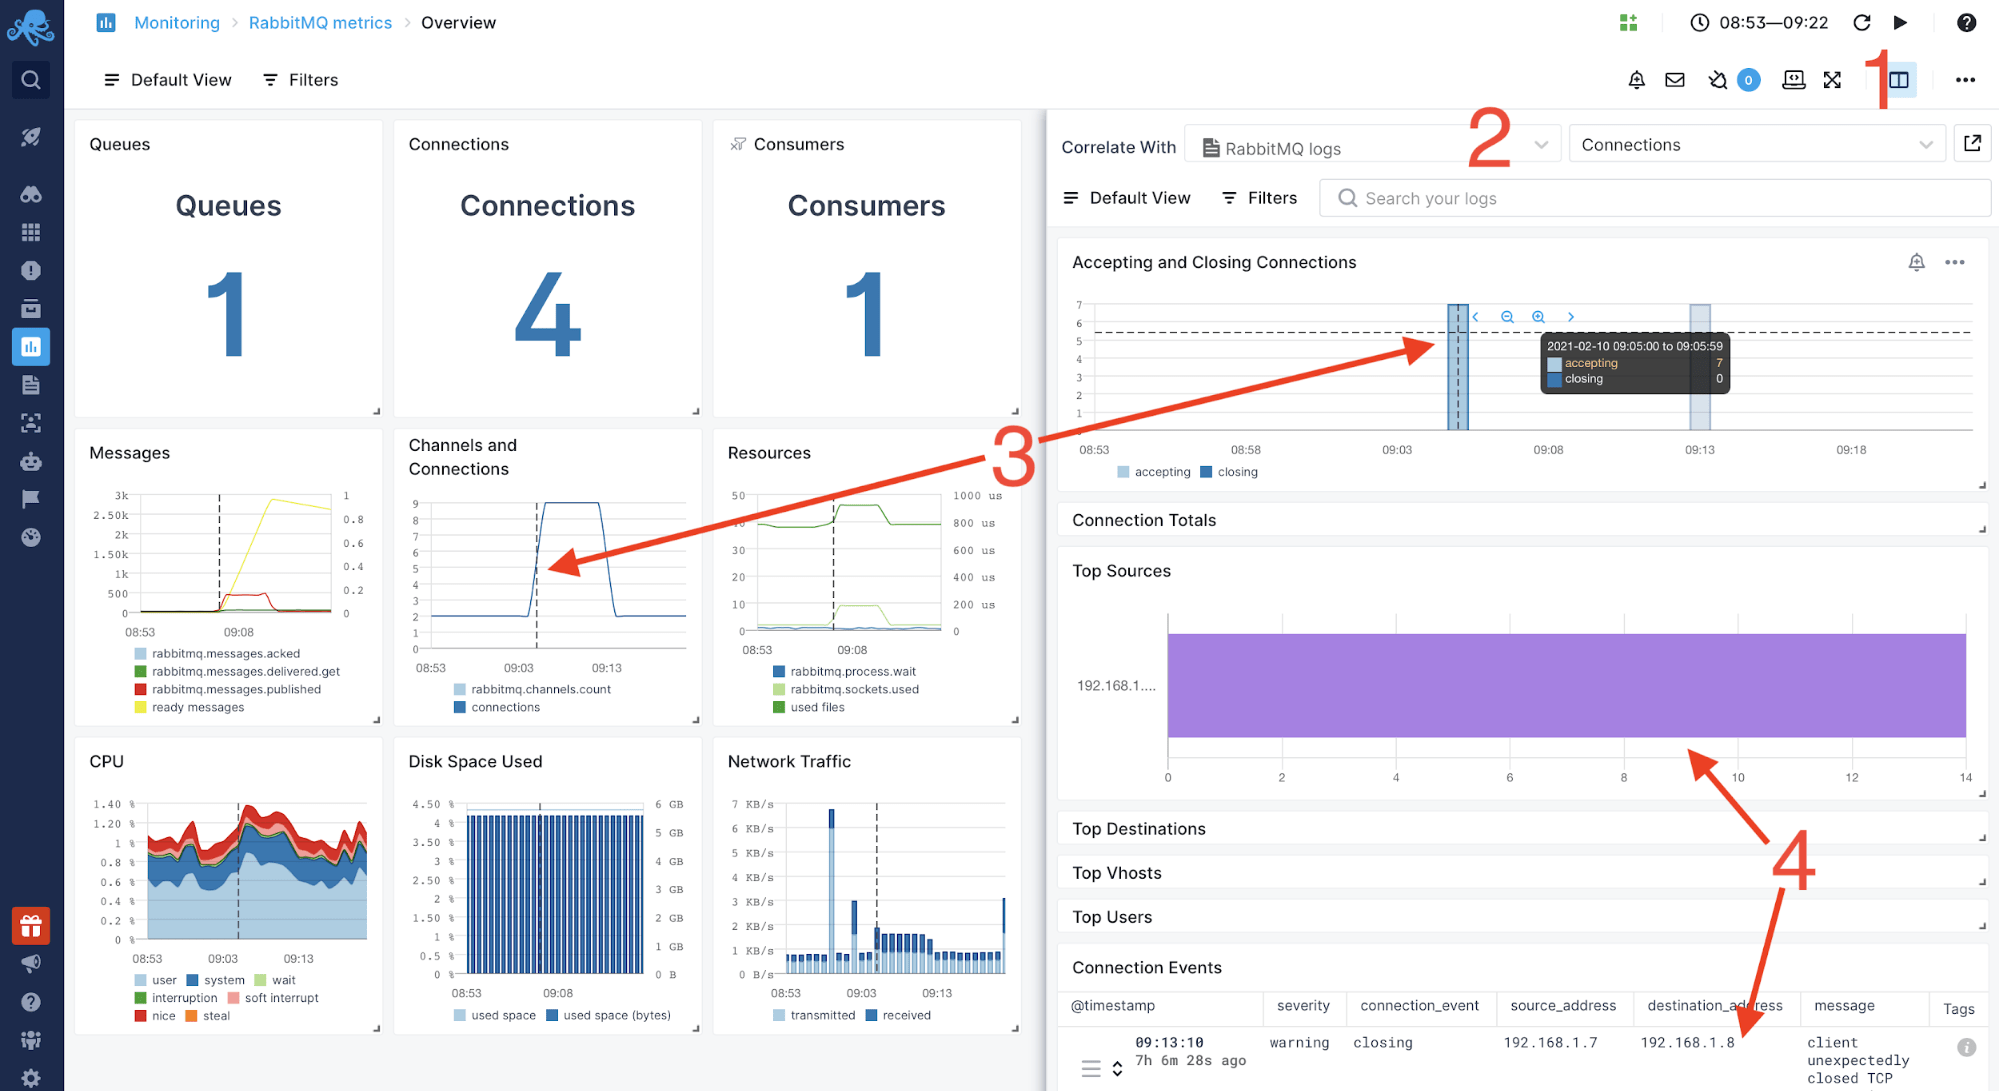Screen dimensions: 1999x1092
Task: Open the email report envelope icon
Action: coord(1675,80)
